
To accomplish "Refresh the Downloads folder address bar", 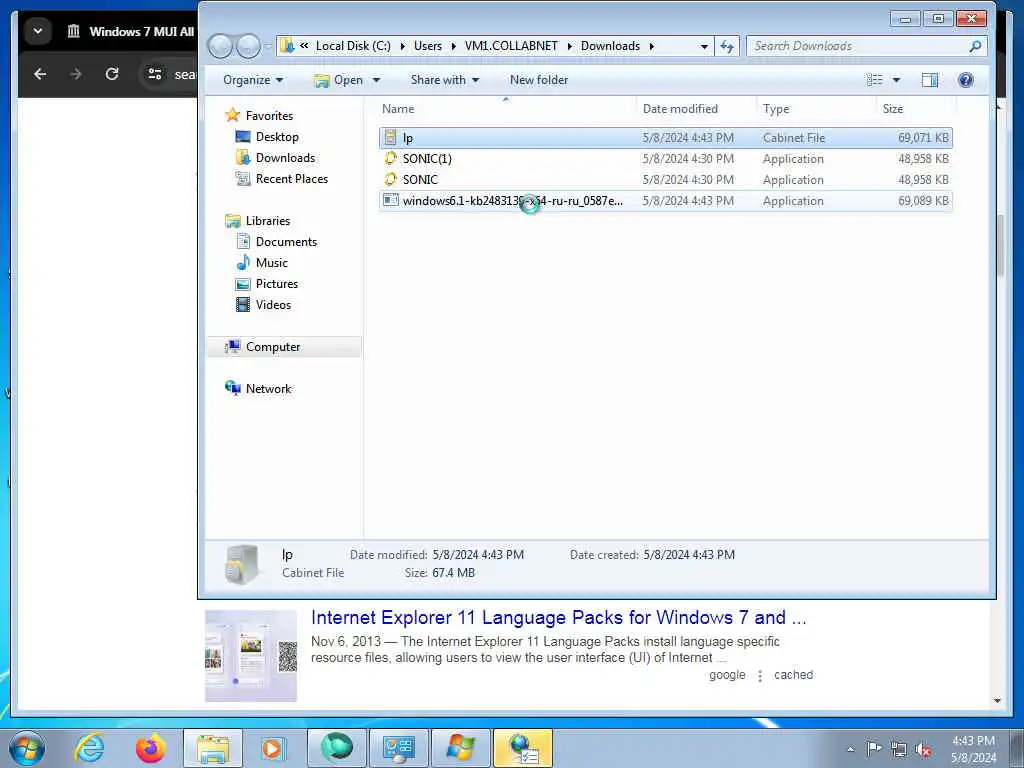I will [726, 46].
